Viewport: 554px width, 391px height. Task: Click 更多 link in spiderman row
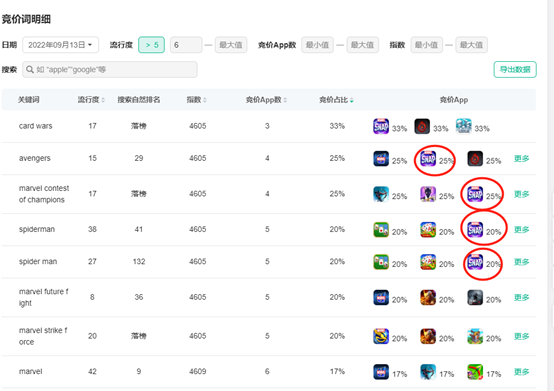521,230
